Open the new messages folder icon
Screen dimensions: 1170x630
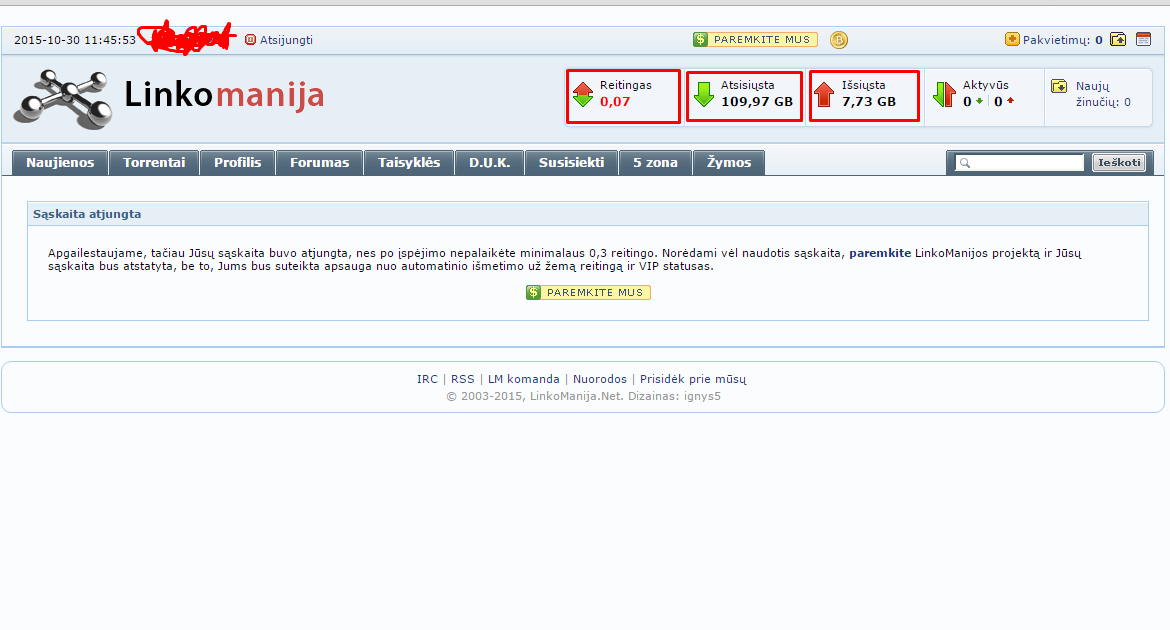tap(1059, 86)
